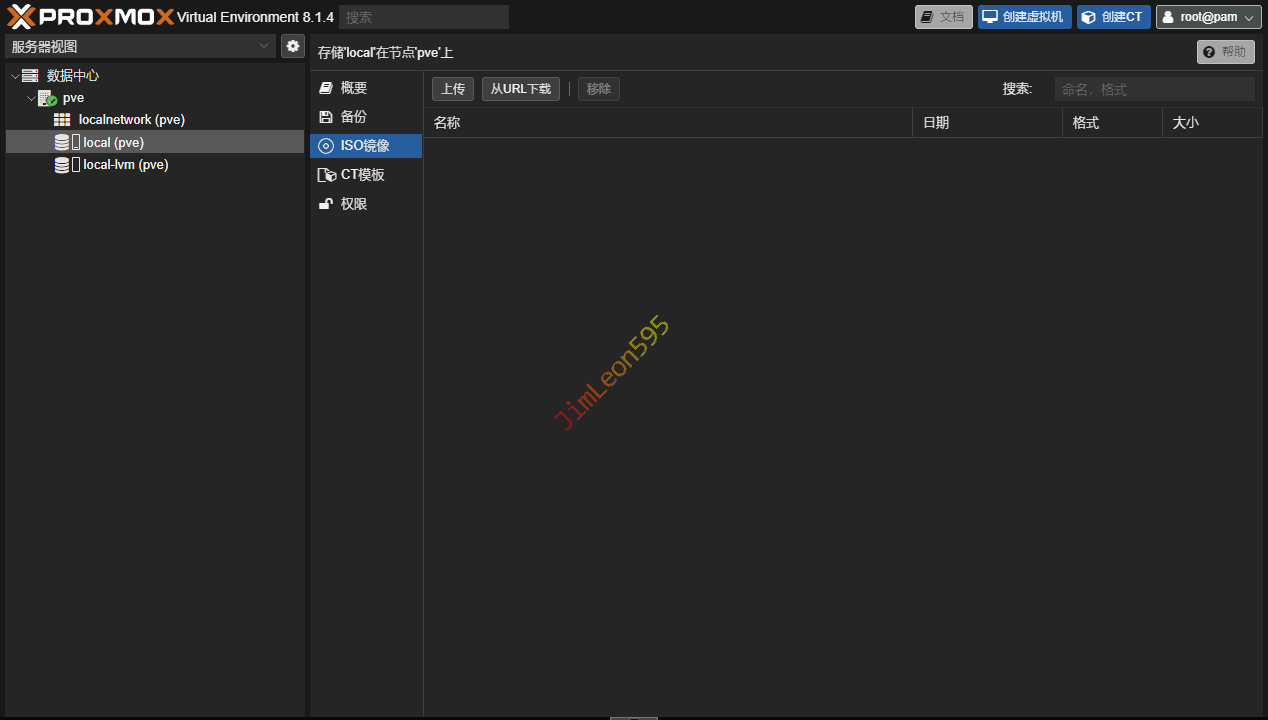
Task: Collapse the 数据中心 tree node
Action: click(14, 76)
